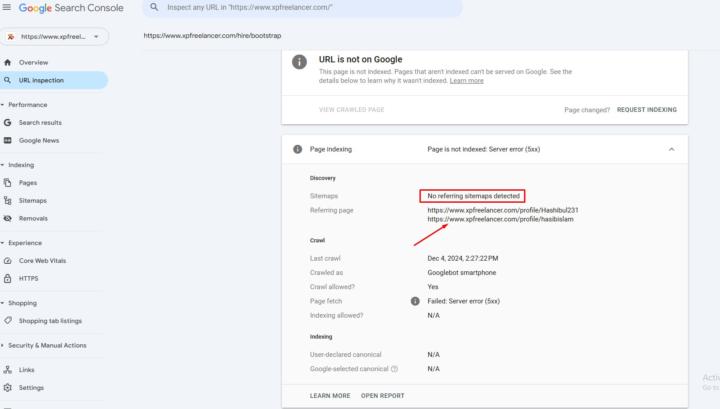Click in the Inspect any URL search field

click(303, 7)
